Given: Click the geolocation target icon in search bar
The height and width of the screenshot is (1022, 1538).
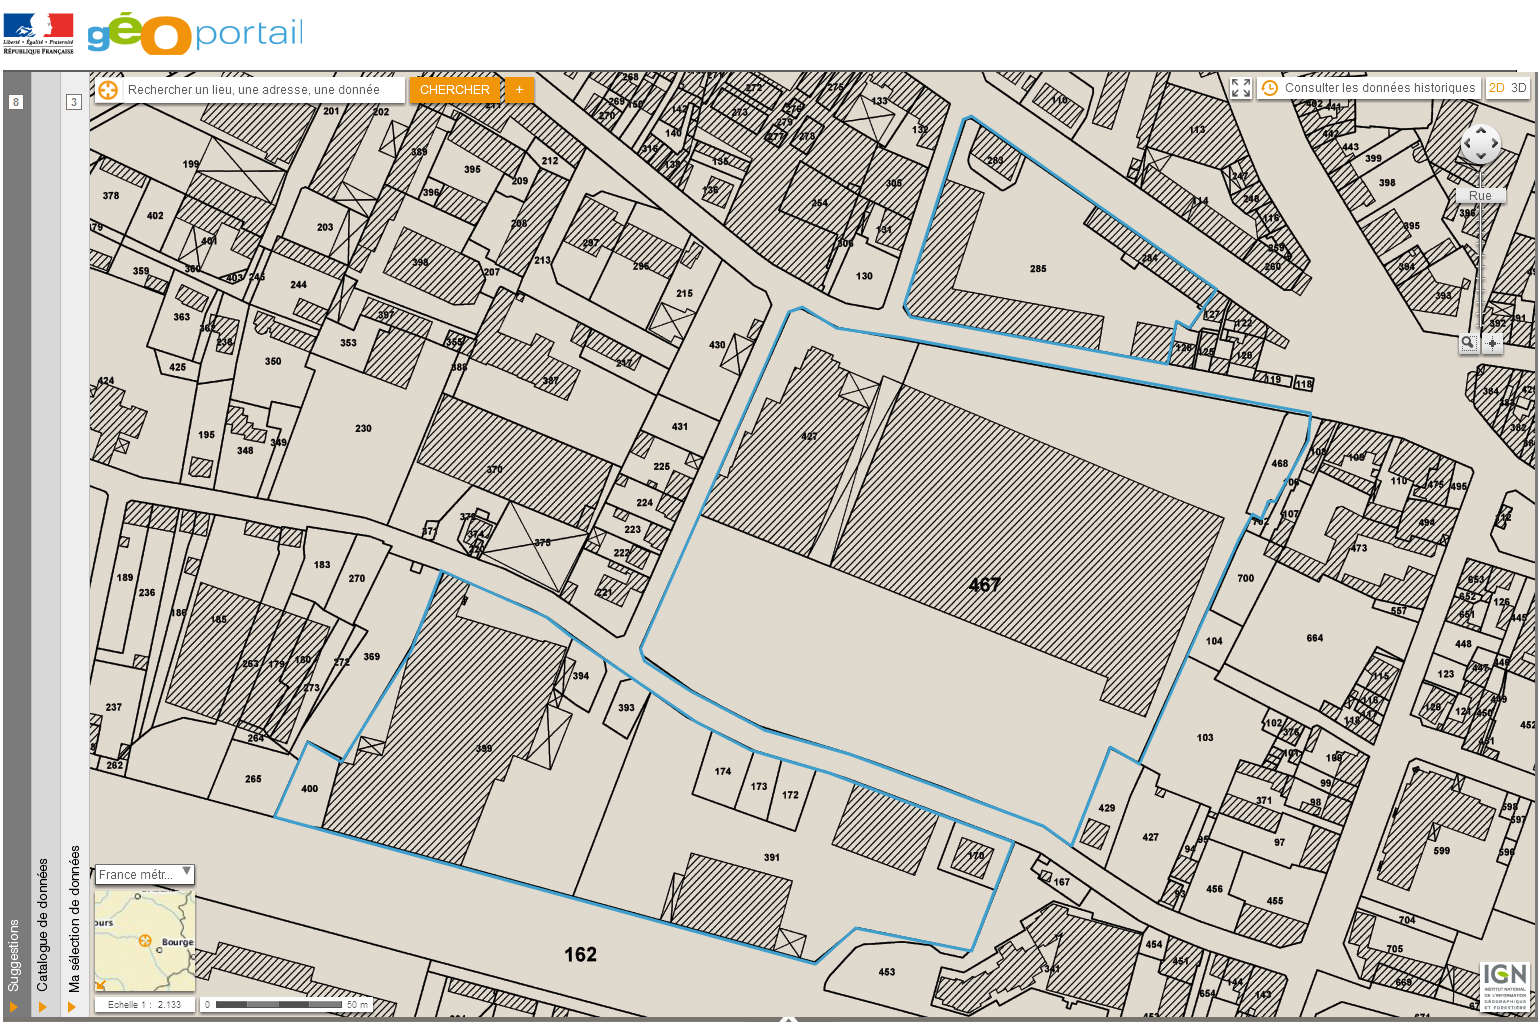Looking at the screenshot, I should (108, 90).
